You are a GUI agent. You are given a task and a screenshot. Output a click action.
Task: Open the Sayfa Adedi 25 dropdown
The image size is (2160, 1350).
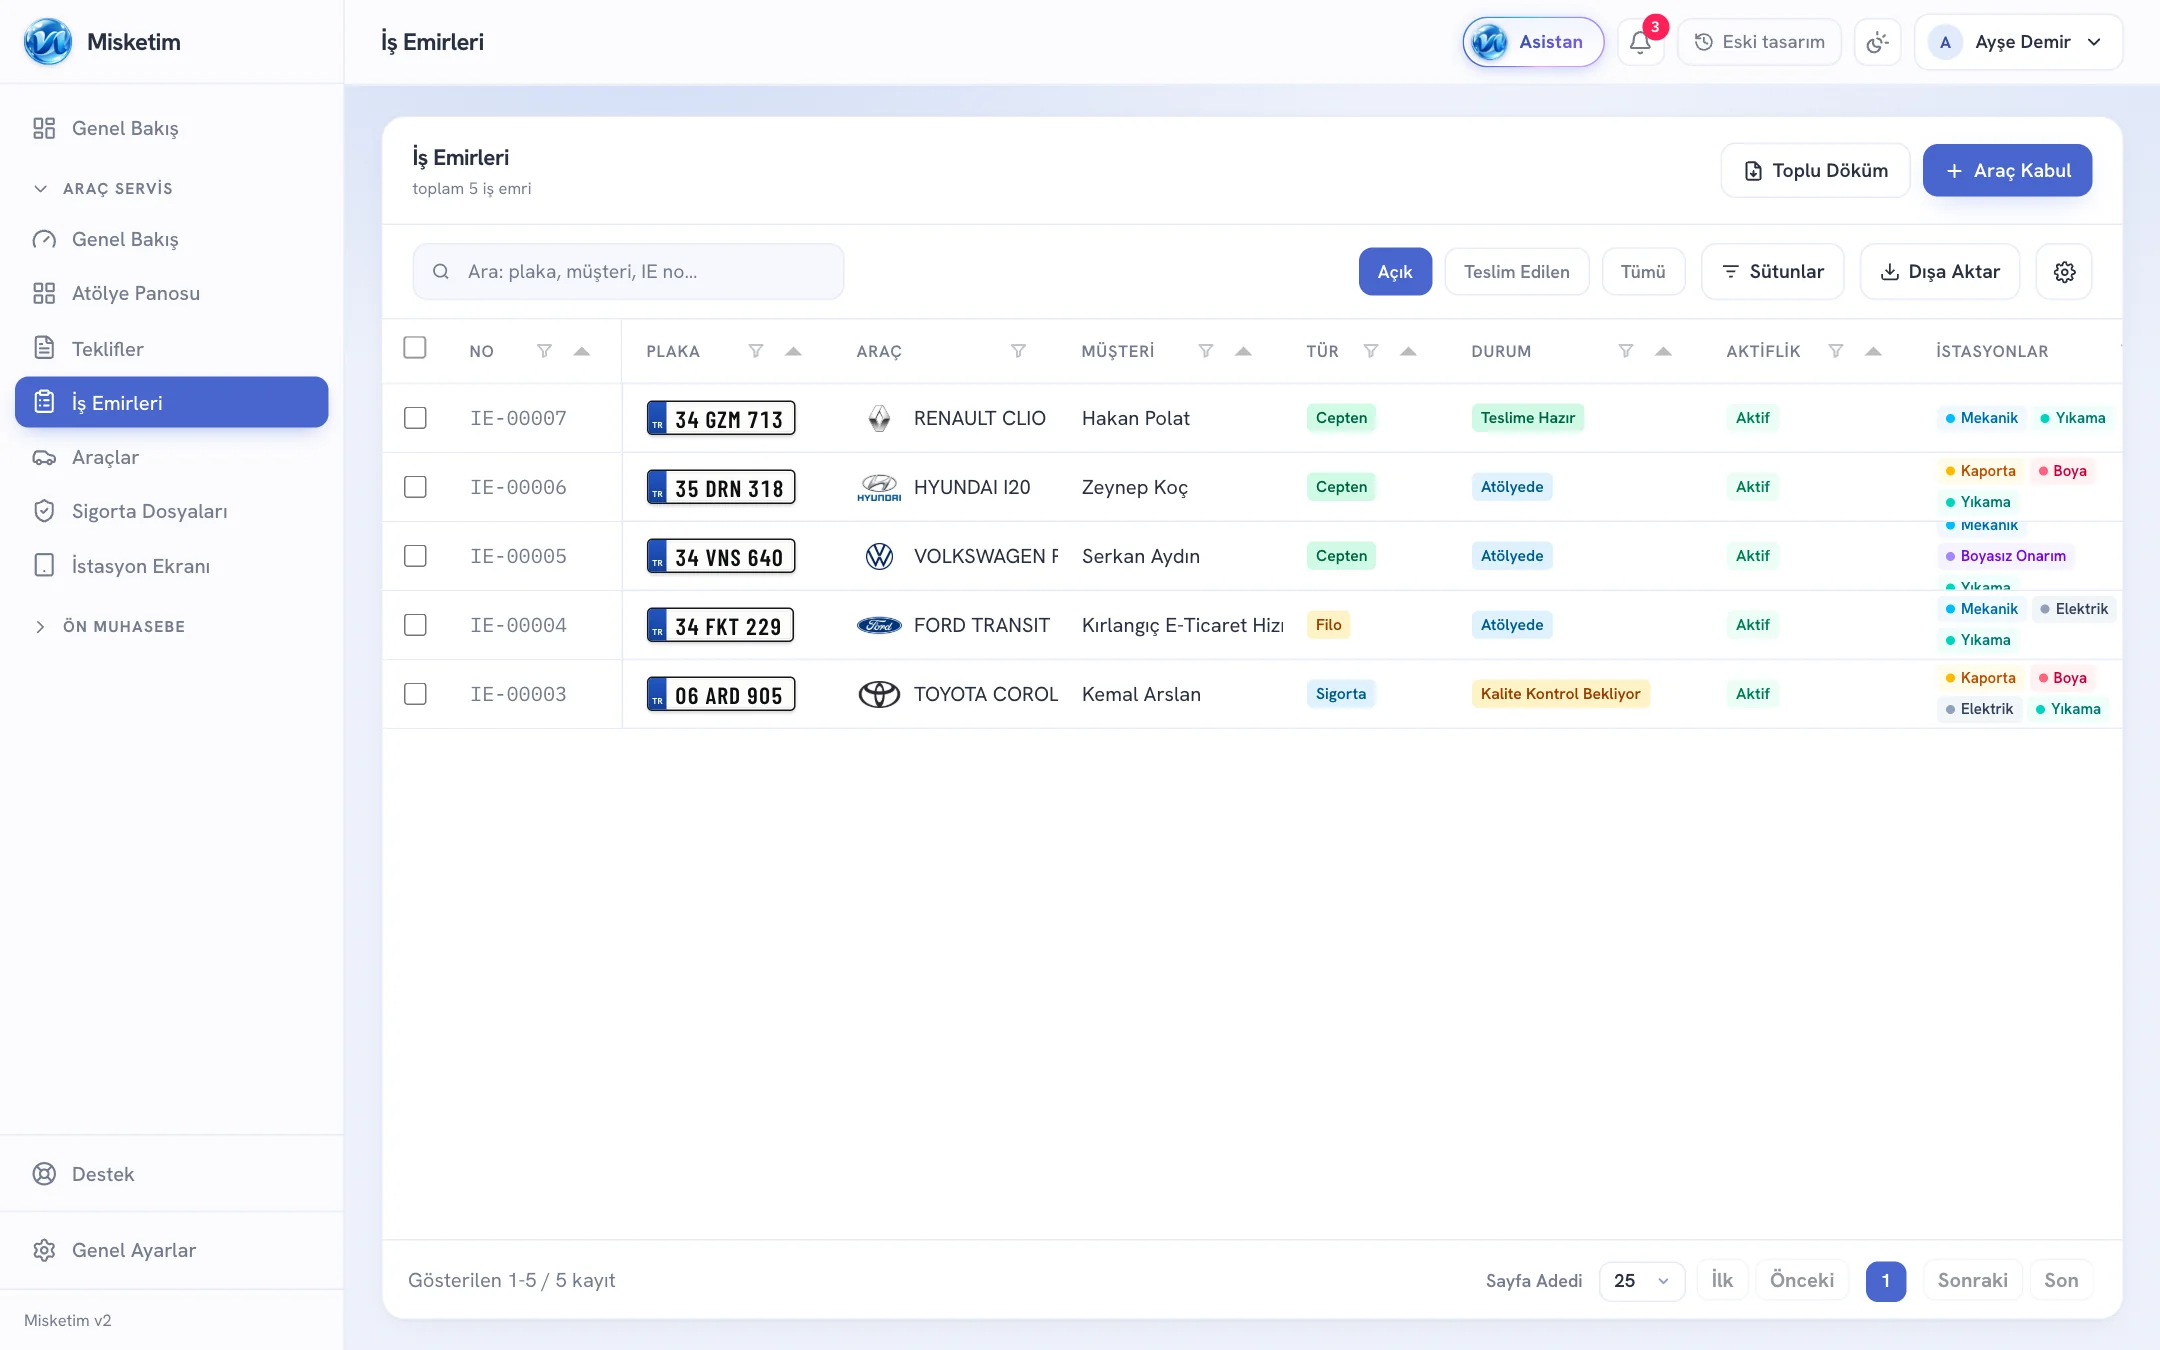point(1641,1281)
